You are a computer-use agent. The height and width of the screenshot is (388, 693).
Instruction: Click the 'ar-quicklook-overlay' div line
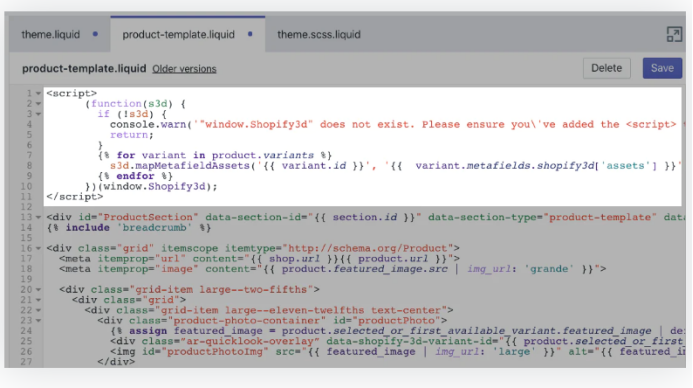tap(397, 341)
